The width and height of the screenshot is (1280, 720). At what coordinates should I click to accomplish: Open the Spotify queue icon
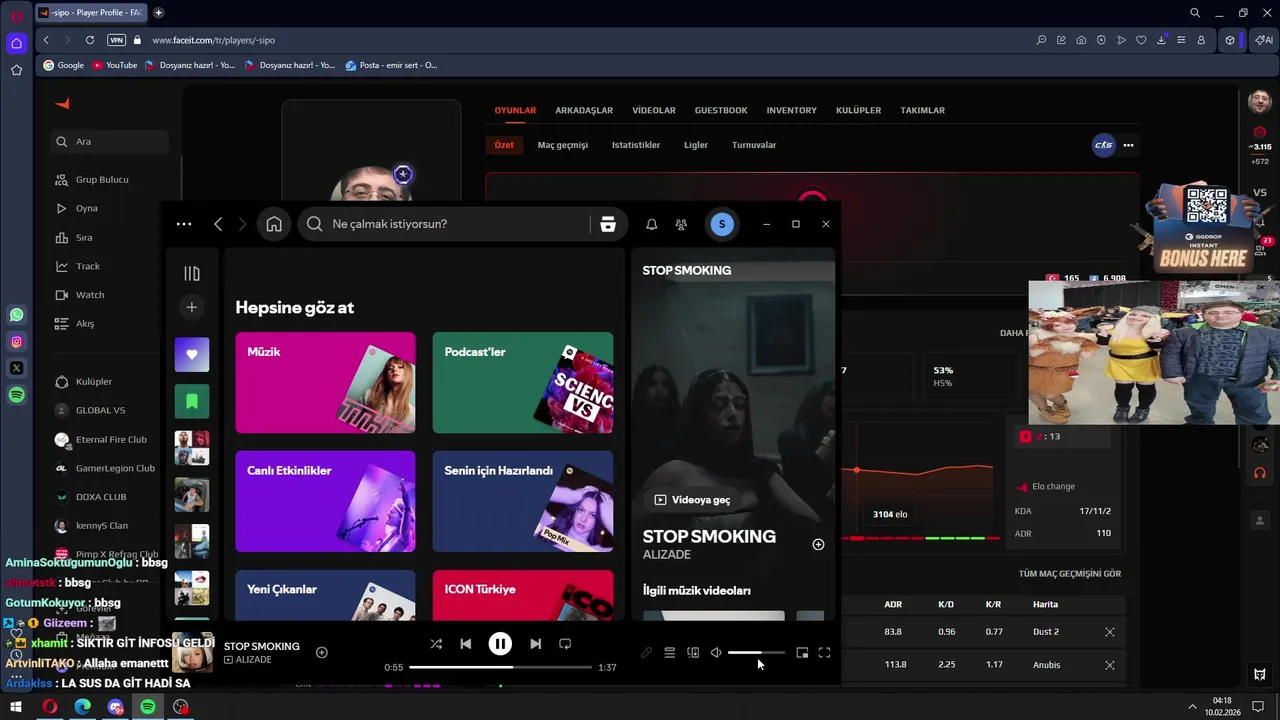click(670, 653)
